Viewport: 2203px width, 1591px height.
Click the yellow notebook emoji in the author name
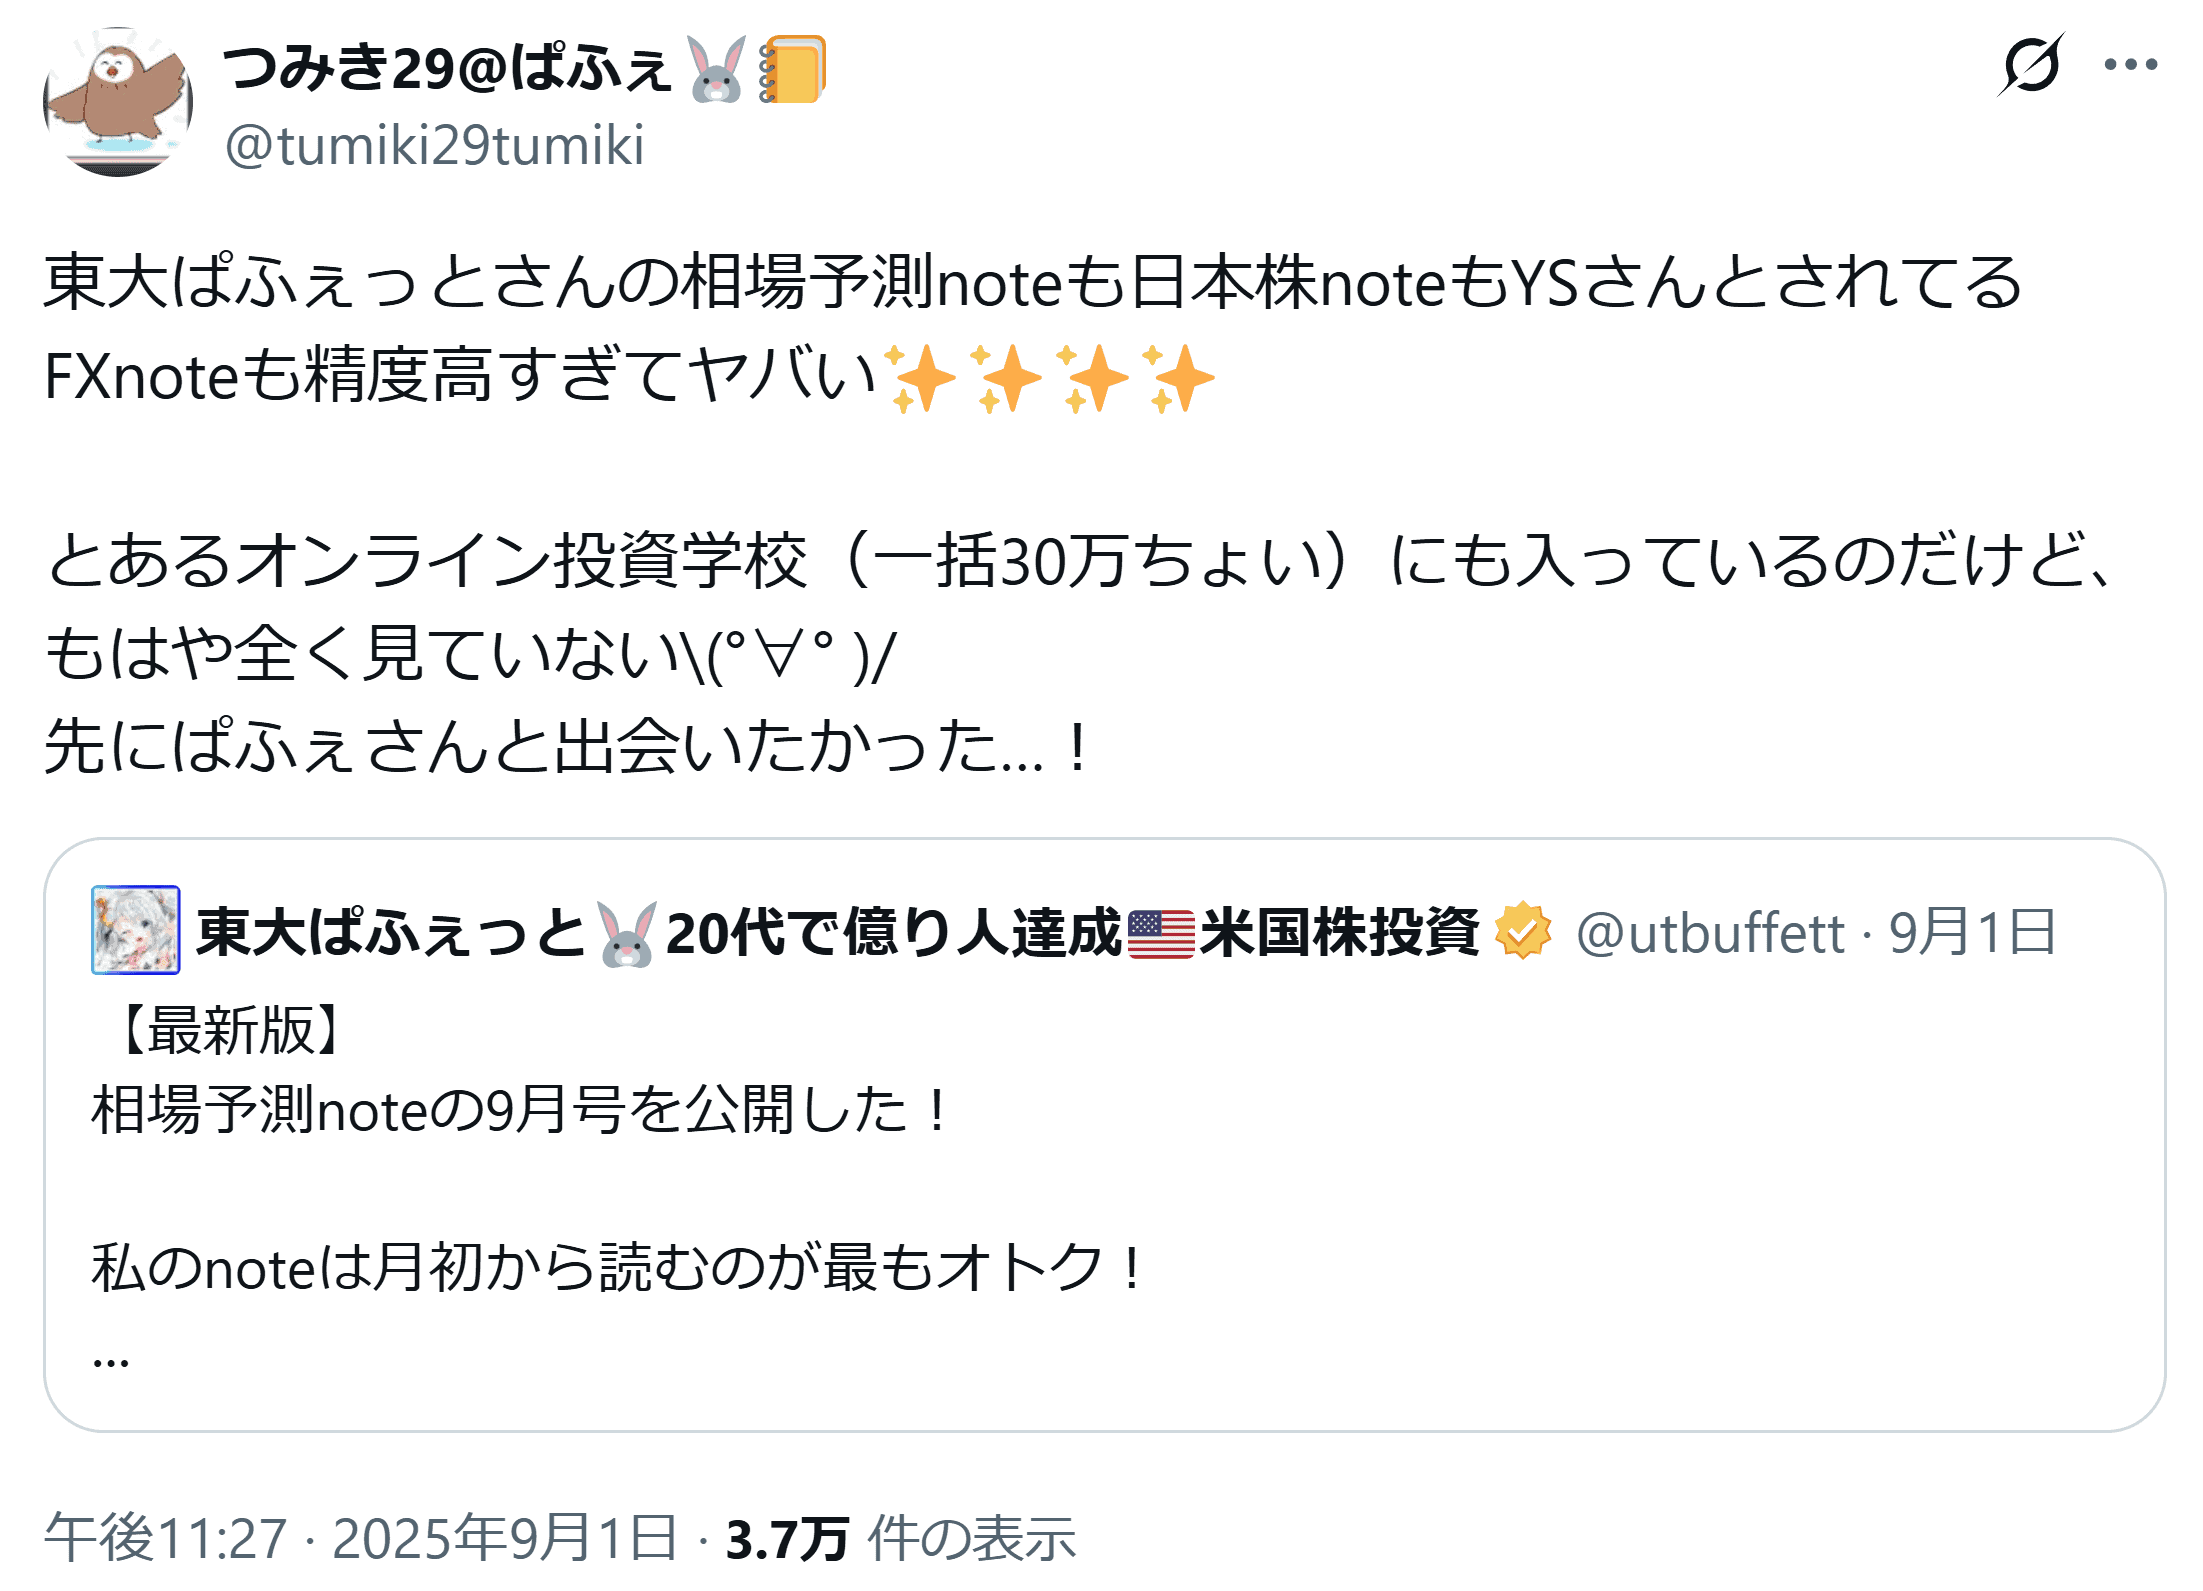tap(793, 69)
